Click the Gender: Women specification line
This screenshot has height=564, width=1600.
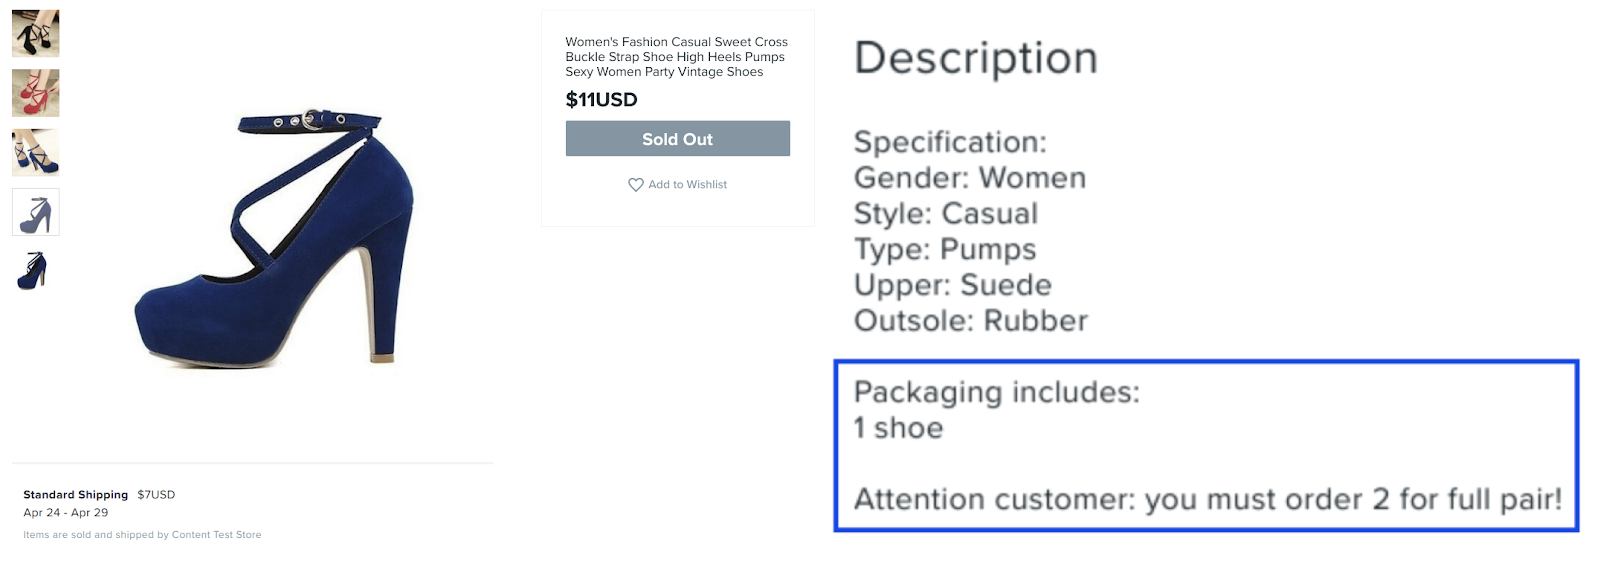pos(969,178)
